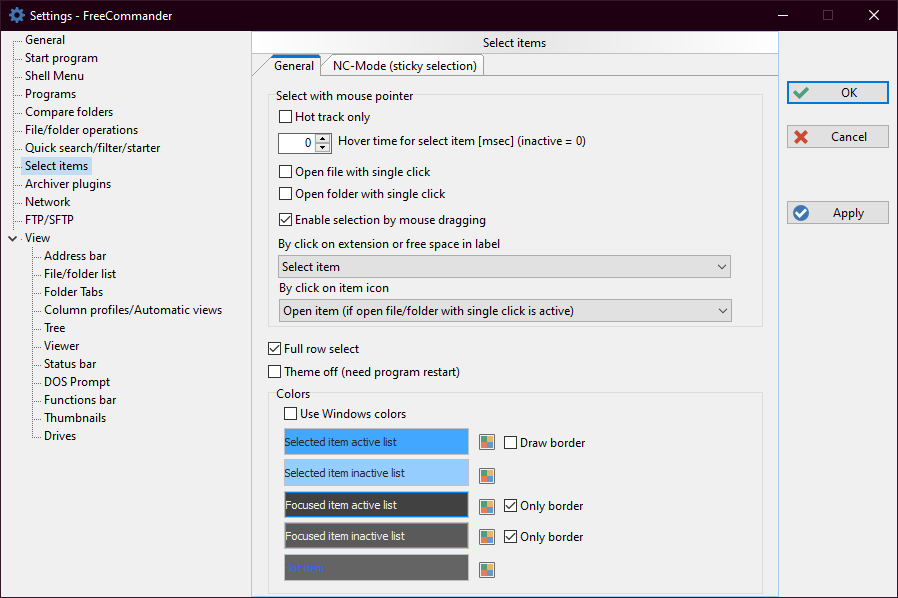Open Archiver plugins settings page

tap(68, 184)
